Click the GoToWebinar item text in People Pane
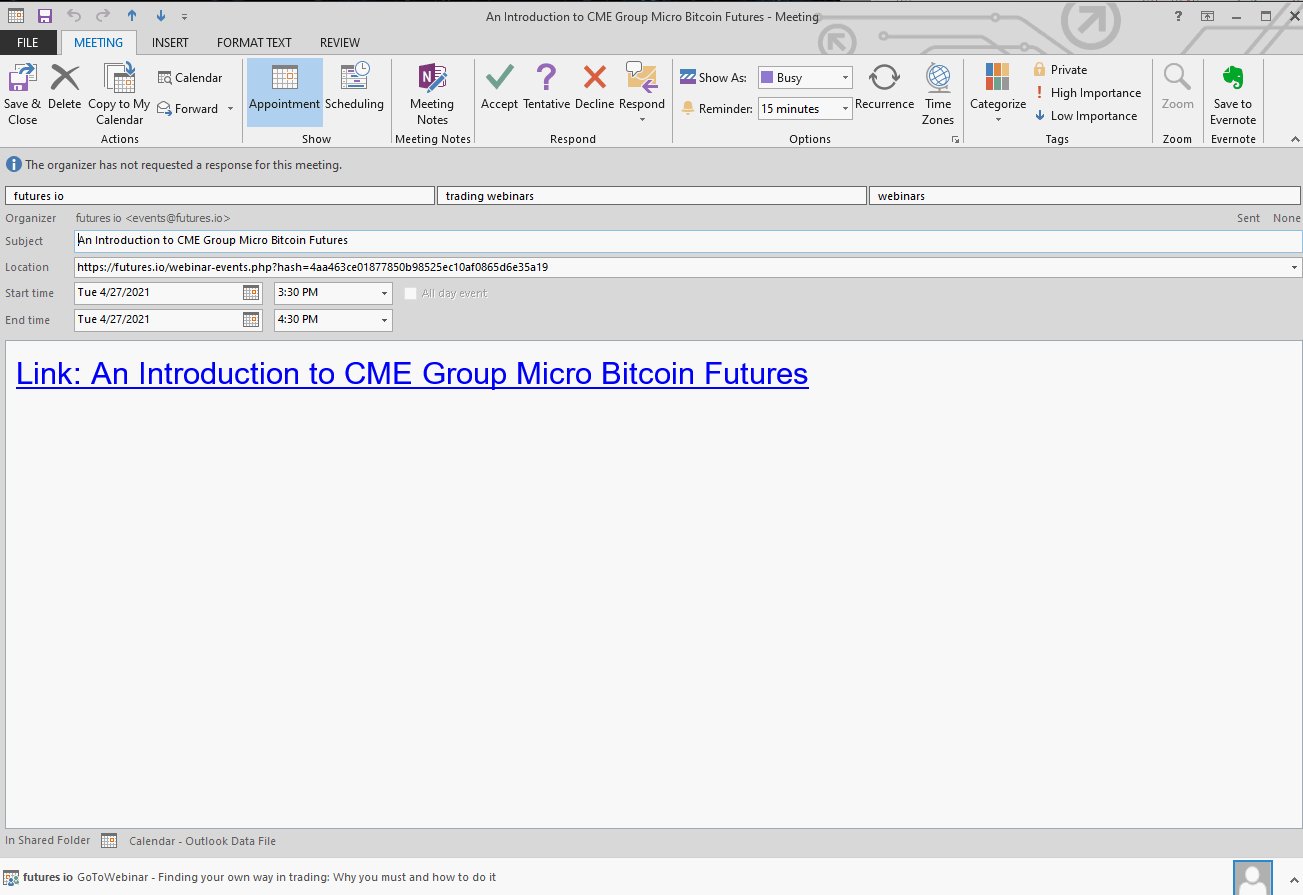Viewport: 1303px width, 895px height. pyautogui.click(x=286, y=877)
